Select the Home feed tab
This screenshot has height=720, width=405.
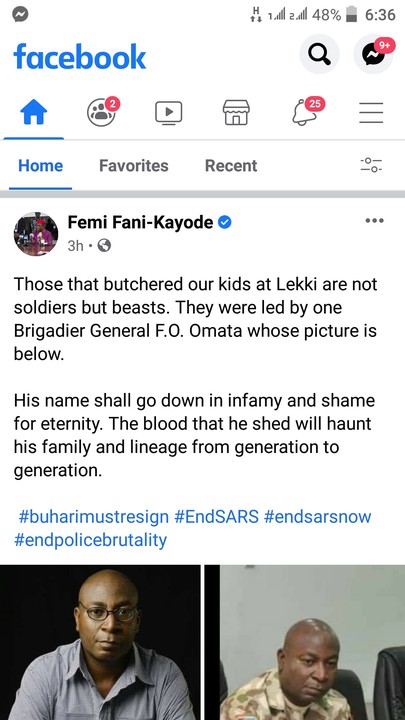point(40,165)
